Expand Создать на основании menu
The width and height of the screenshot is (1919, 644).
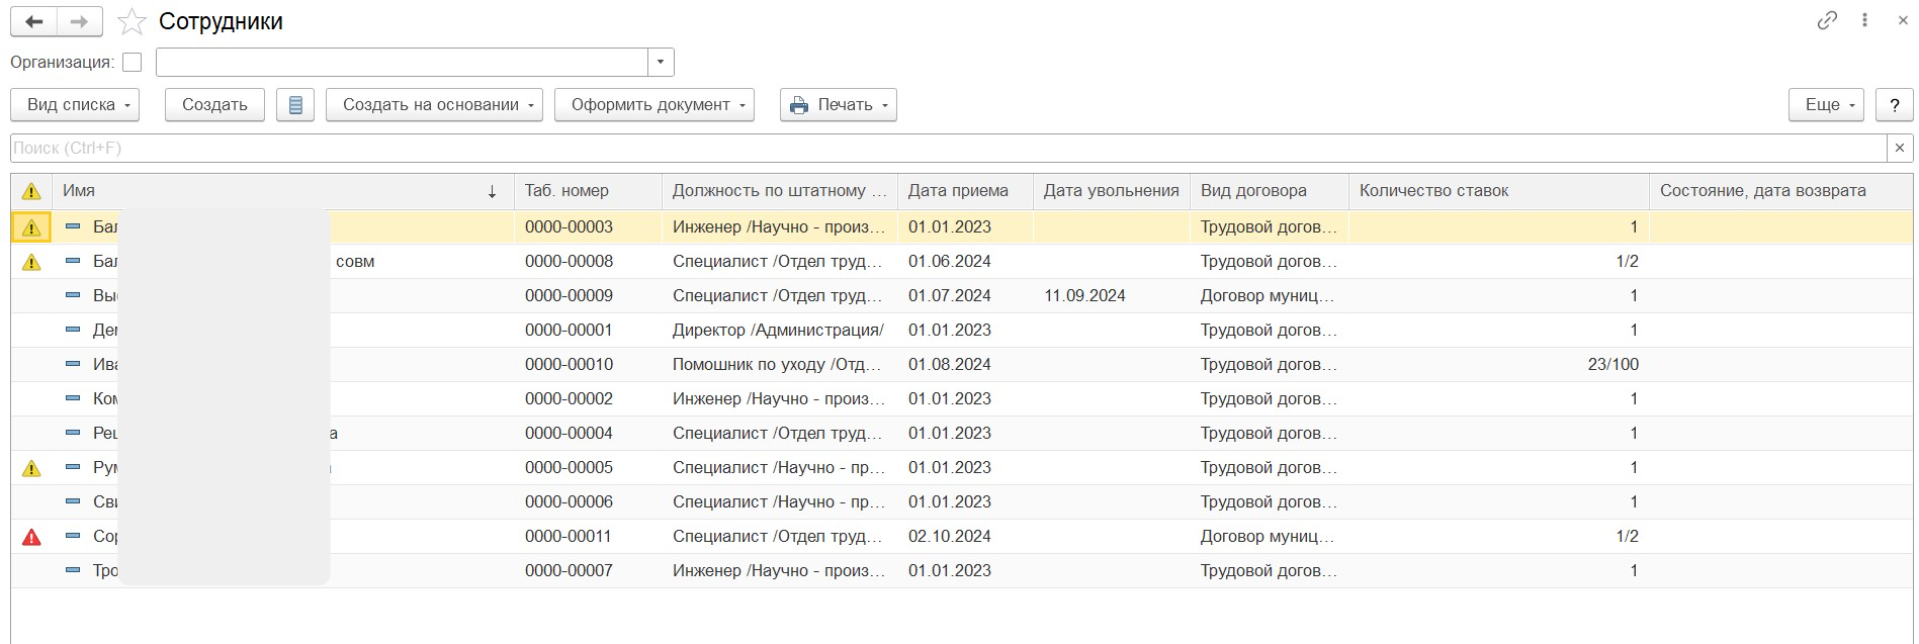click(434, 105)
